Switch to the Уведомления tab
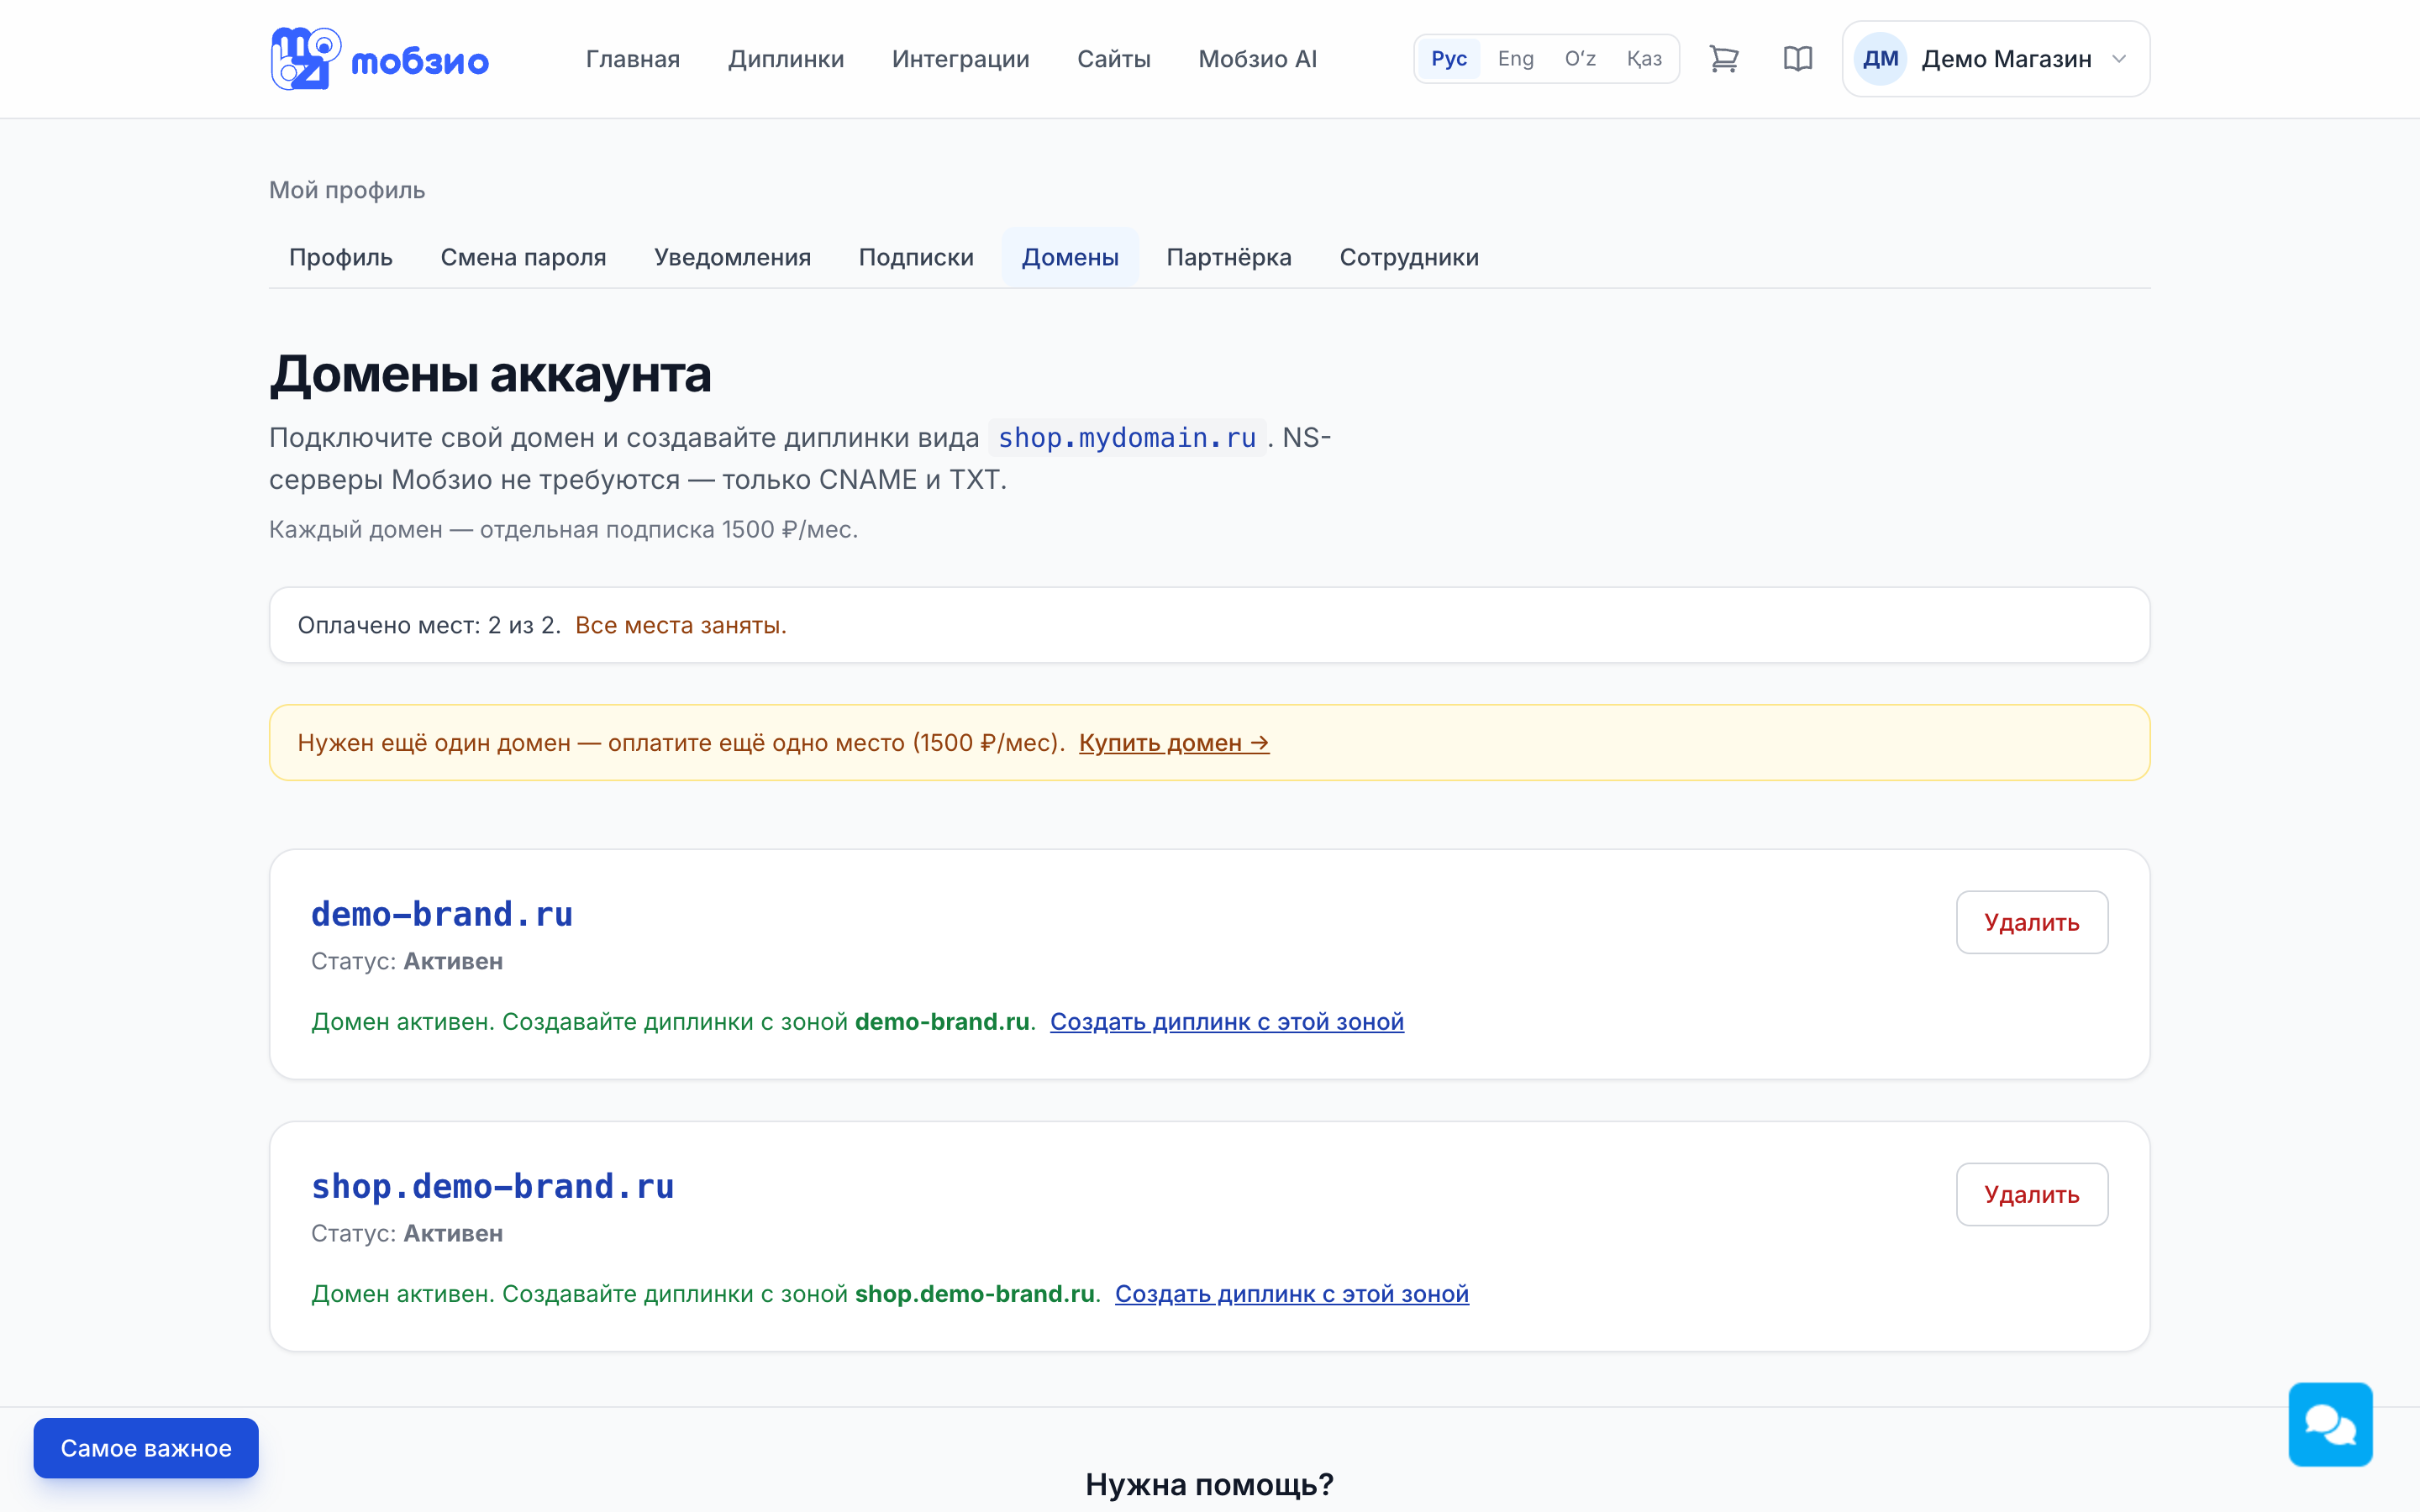This screenshot has width=2420, height=1512. tap(732, 257)
